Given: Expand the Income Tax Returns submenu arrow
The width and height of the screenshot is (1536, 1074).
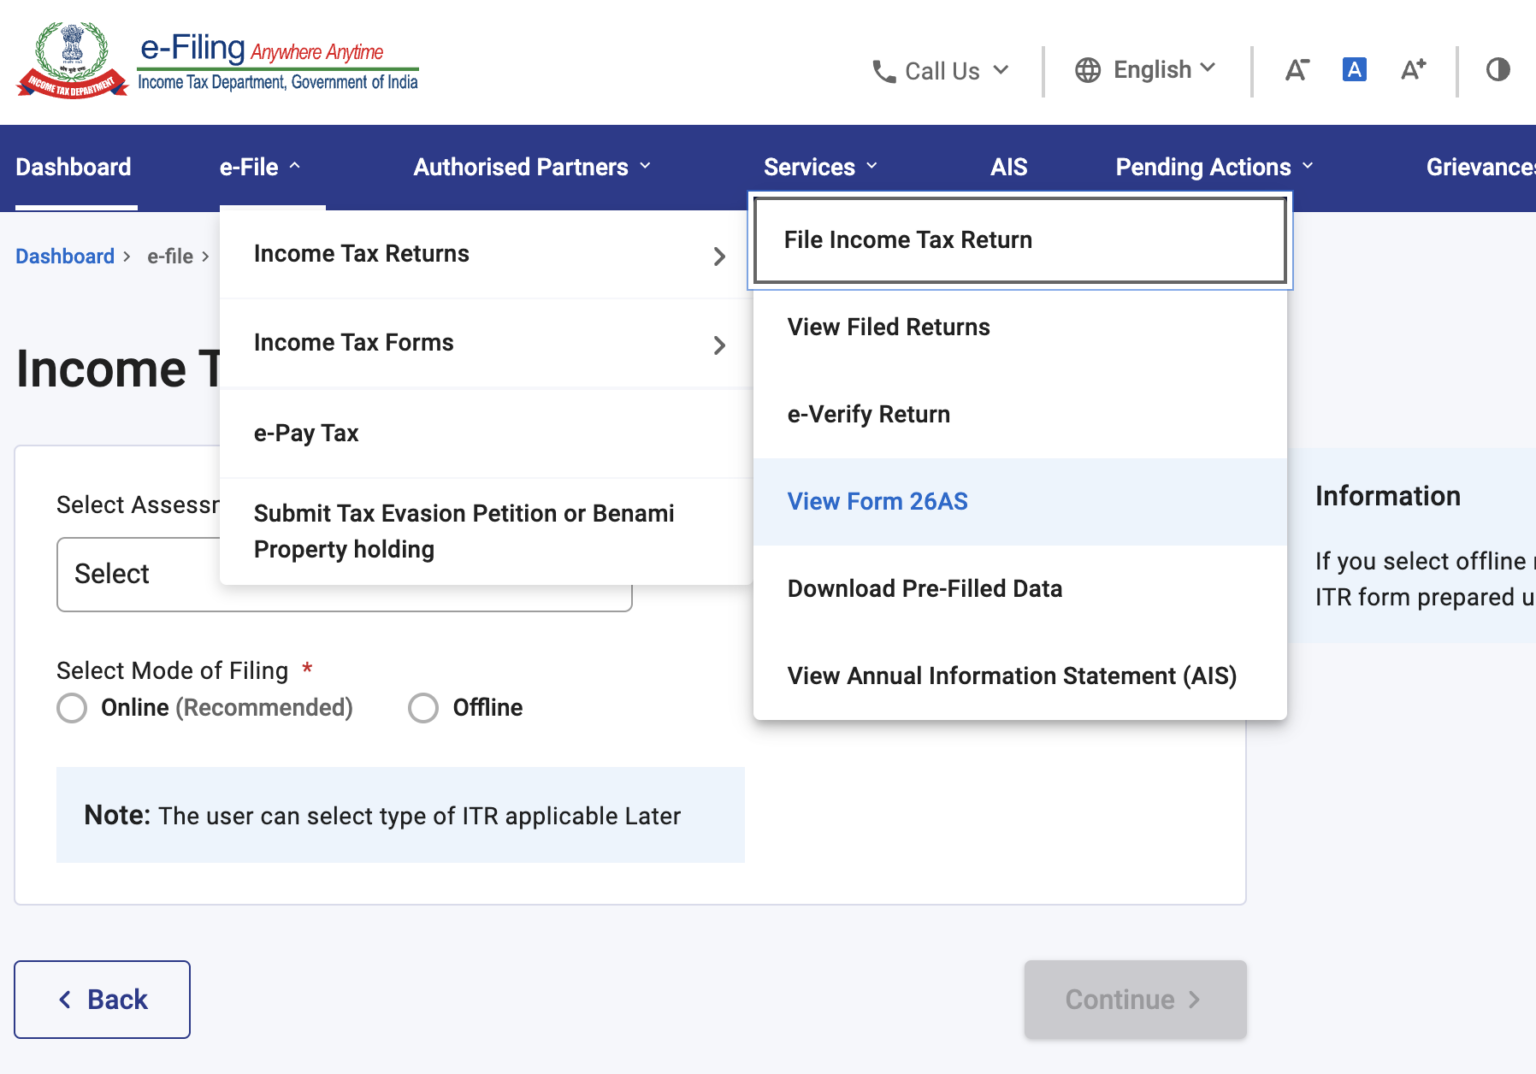Looking at the screenshot, I should 719,256.
